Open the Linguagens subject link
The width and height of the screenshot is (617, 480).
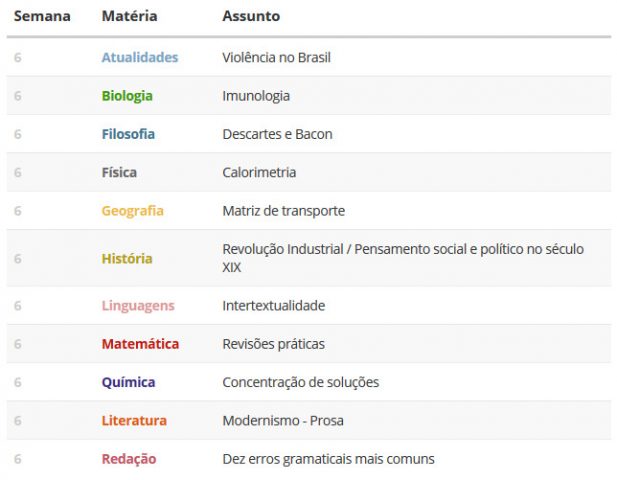pyautogui.click(x=138, y=306)
